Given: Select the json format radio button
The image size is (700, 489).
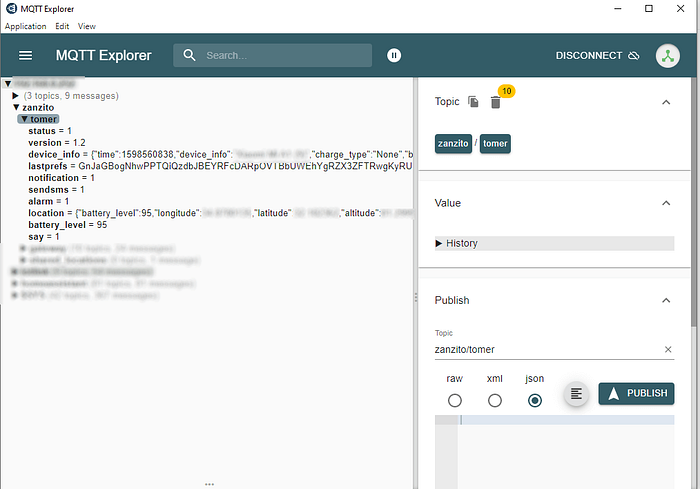Looking at the screenshot, I should tap(534, 400).
